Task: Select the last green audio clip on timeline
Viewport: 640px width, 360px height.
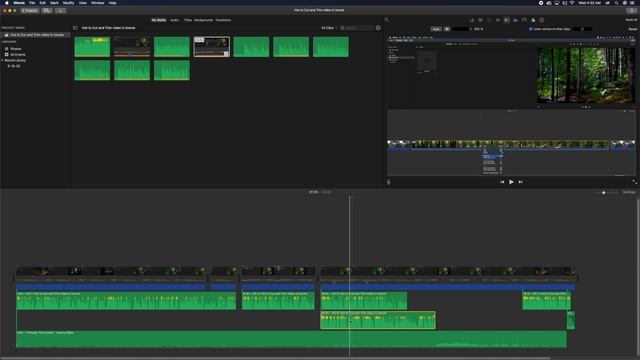Action: pos(571,320)
